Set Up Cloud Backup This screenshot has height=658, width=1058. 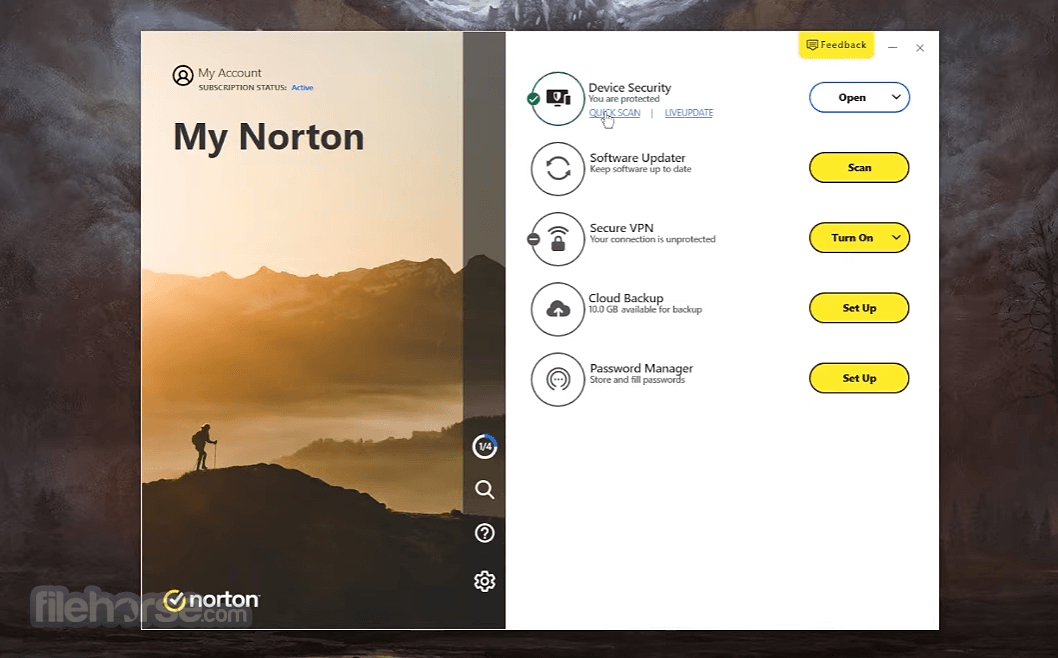pos(859,308)
